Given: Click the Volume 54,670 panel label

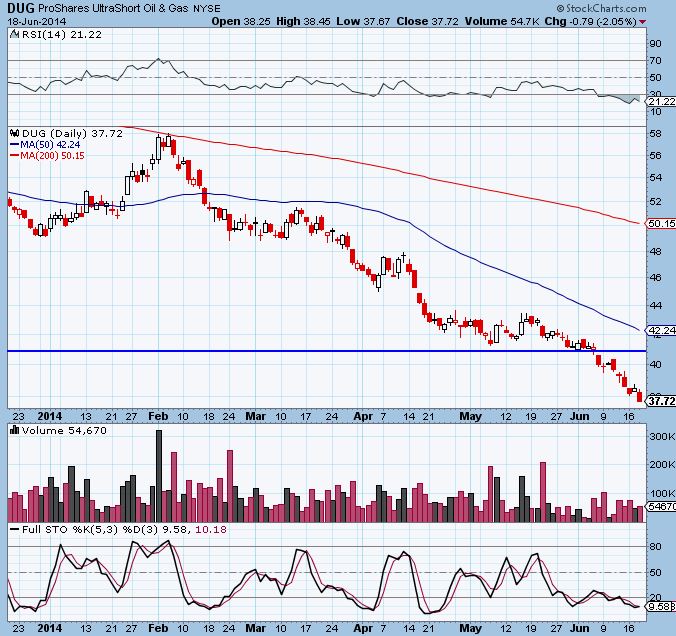Looking at the screenshot, I should (x=64, y=430).
